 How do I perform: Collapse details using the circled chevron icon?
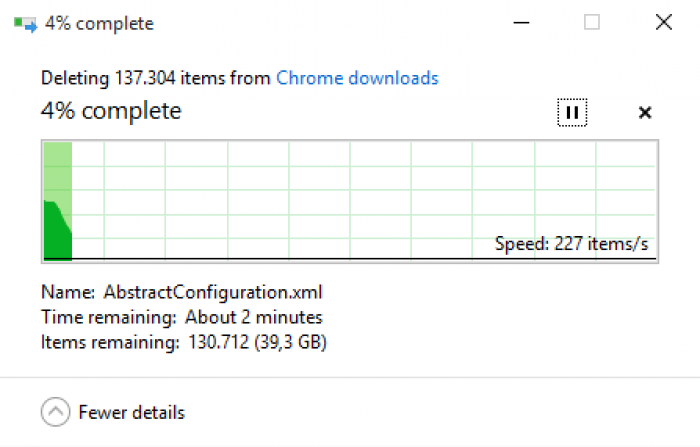tap(55, 412)
